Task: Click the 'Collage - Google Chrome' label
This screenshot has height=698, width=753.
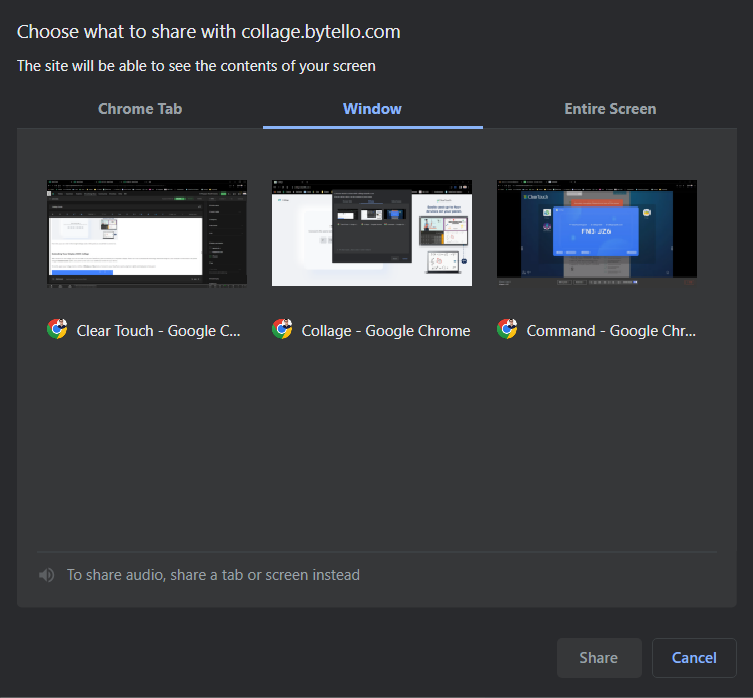Action: click(386, 331)
